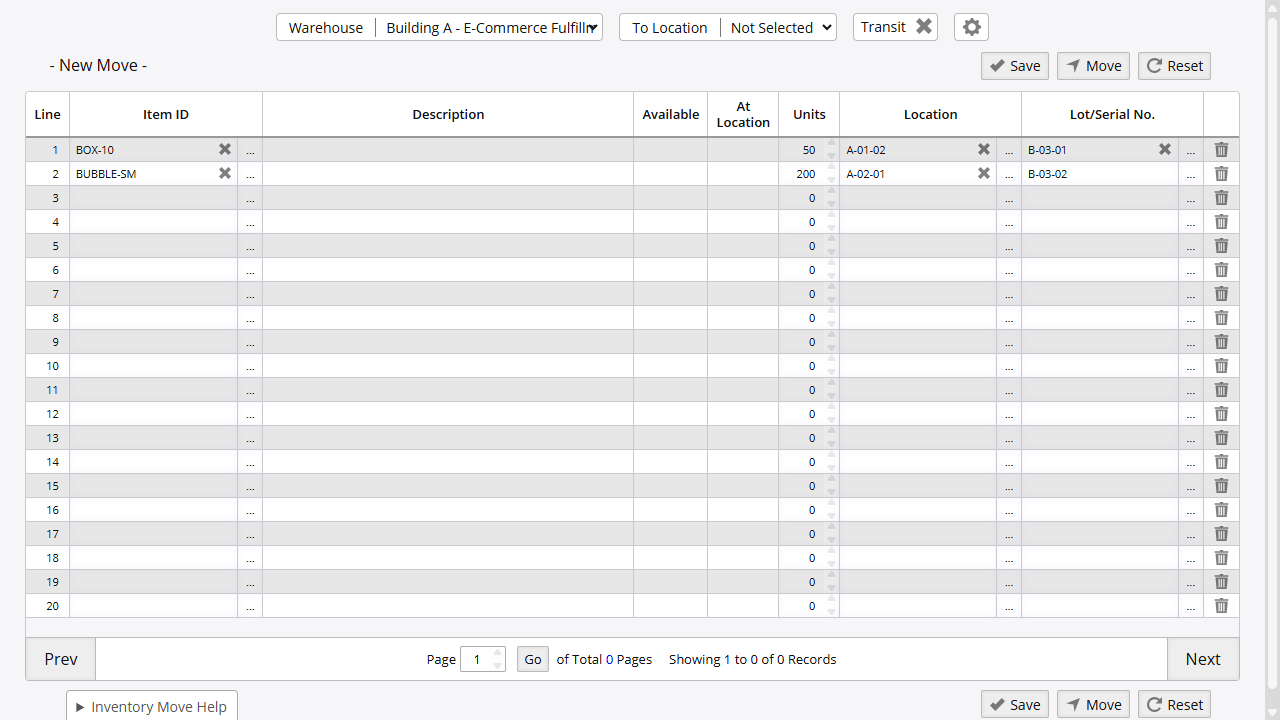Clear BOX-10 item ID with X icon
The image size is (1280, 720).
pos(225,150)
